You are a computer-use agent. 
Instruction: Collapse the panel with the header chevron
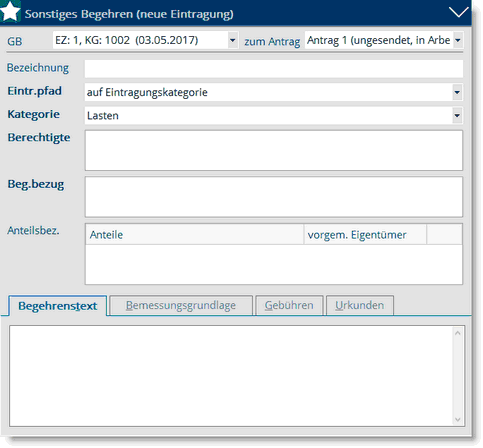pyautogui.click(x=458, y=12)
